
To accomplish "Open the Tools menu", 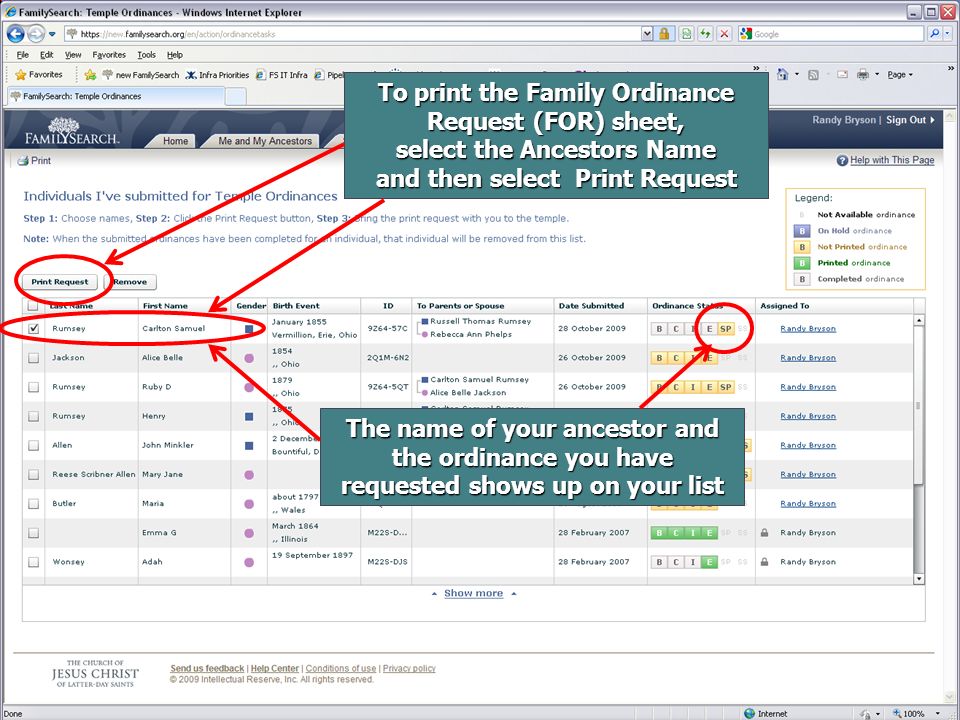I will tap(146, 54).
